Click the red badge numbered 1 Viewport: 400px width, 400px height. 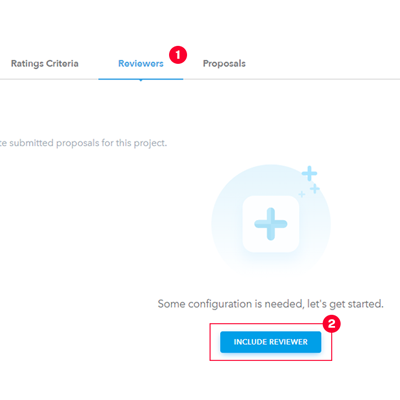coord(178,55)
